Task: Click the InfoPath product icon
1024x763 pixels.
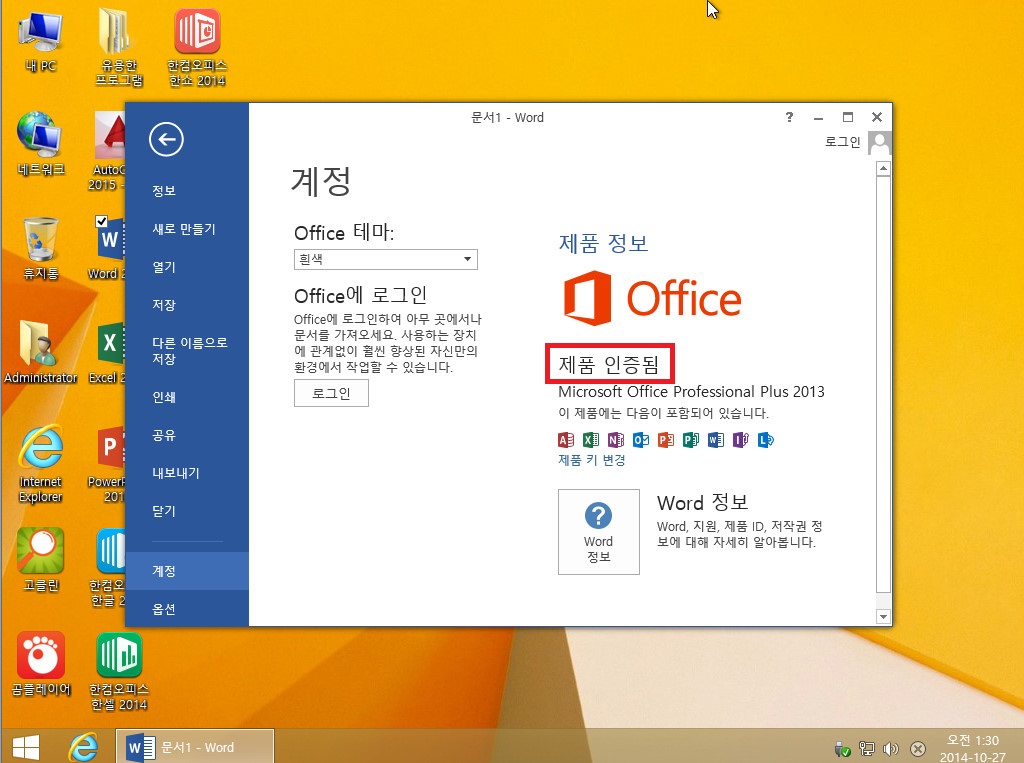Action: 740,440
